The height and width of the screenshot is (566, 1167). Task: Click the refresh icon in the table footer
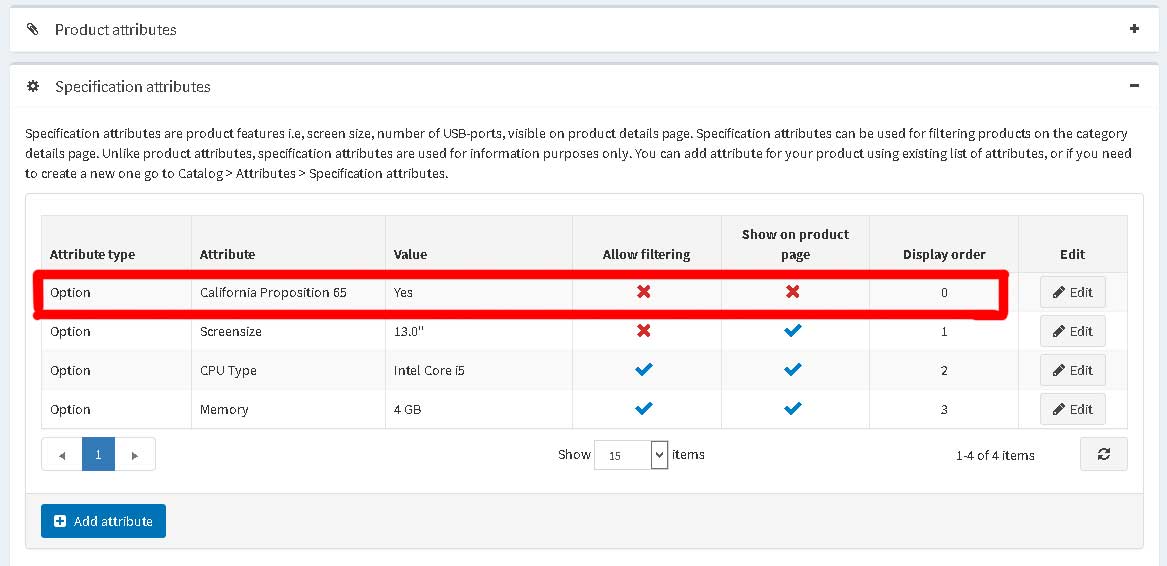coord(1104,454)
